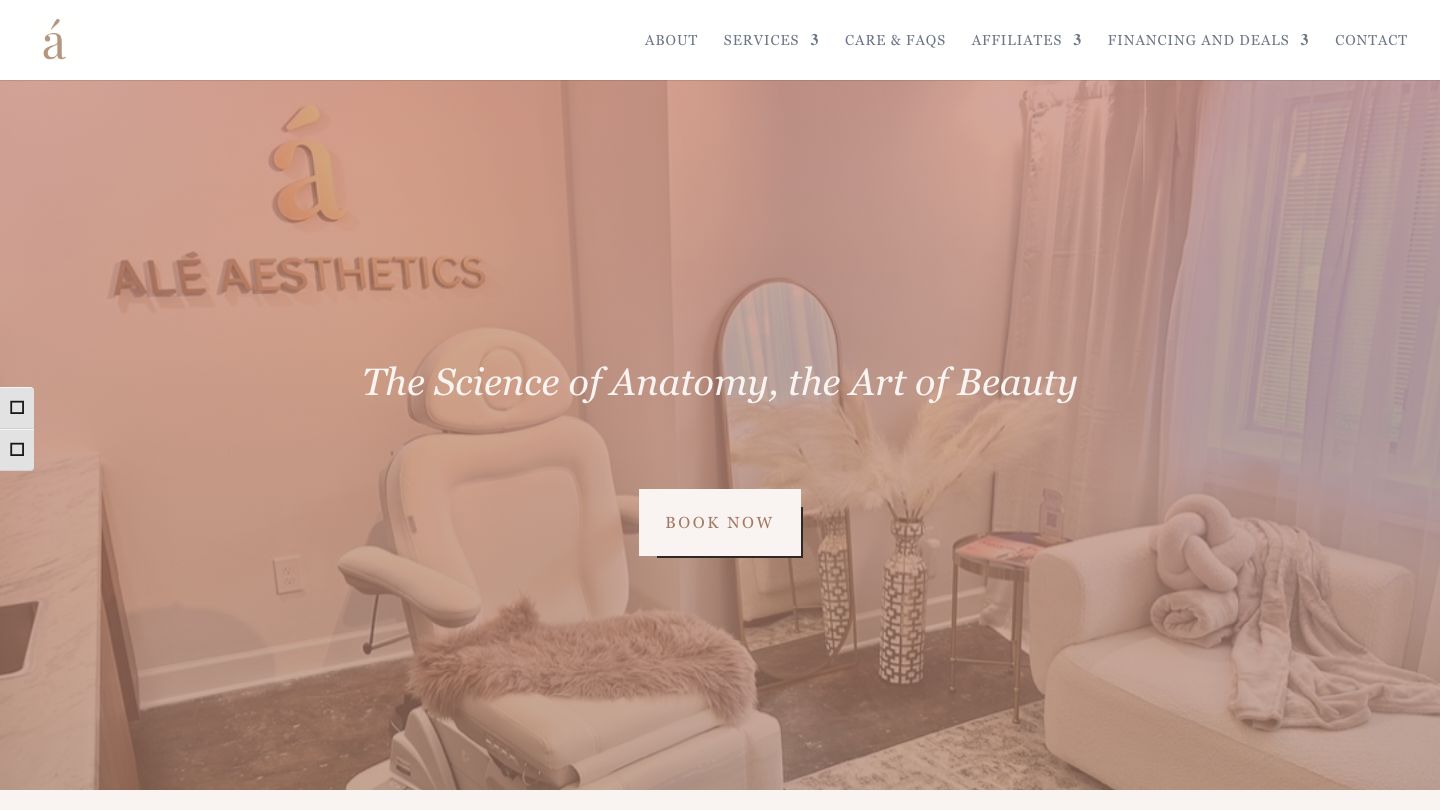
Task: Click the Science of Anatomy headline text
Action: pyautogui.click(x=720, y=383)
